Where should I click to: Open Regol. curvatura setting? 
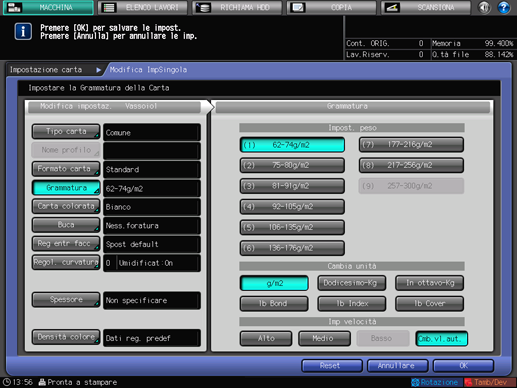[66, 262]
